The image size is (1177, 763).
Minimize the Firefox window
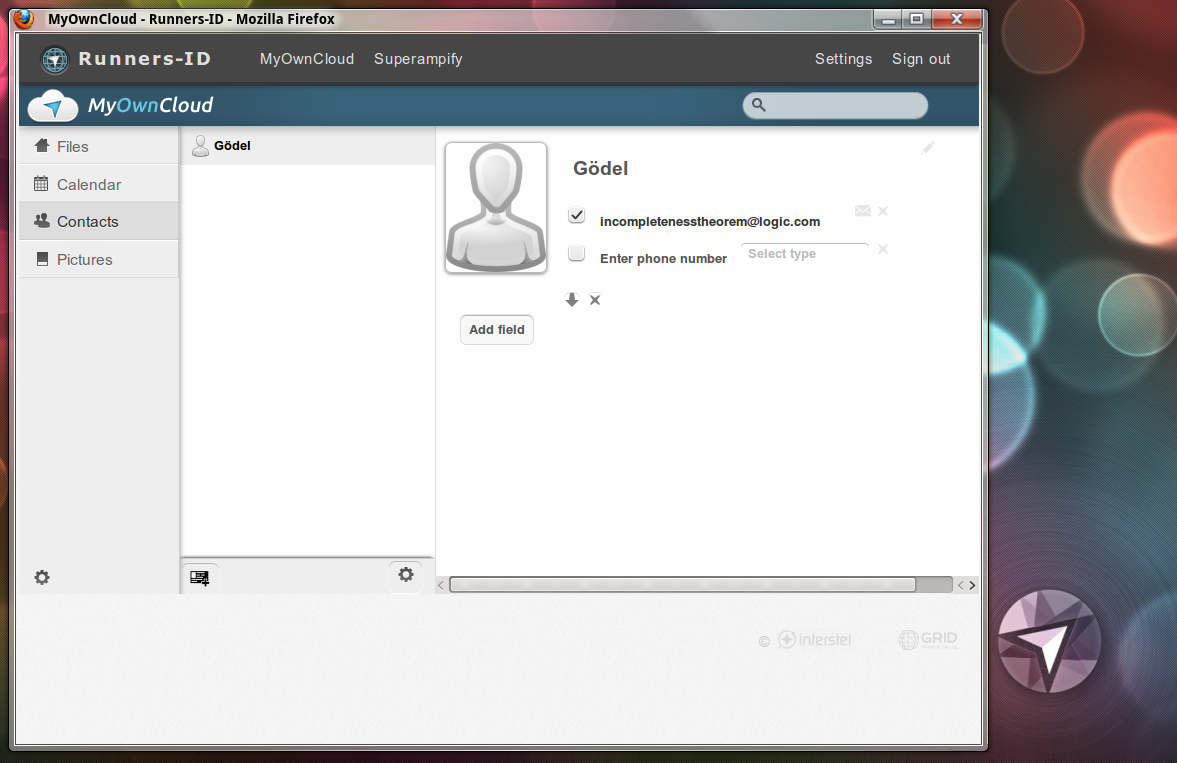click(x=889, y=20)
